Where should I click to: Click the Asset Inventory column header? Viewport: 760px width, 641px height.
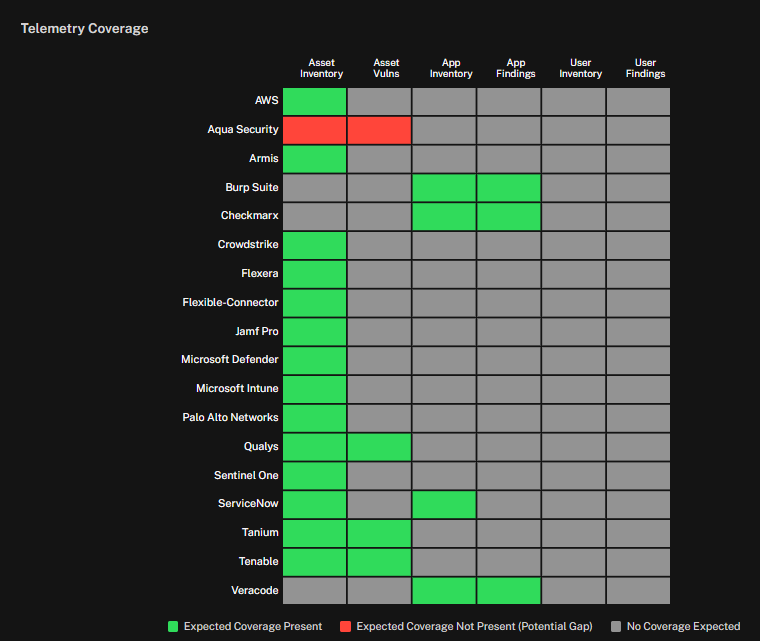pyautogui.click(x=321, y=68)
